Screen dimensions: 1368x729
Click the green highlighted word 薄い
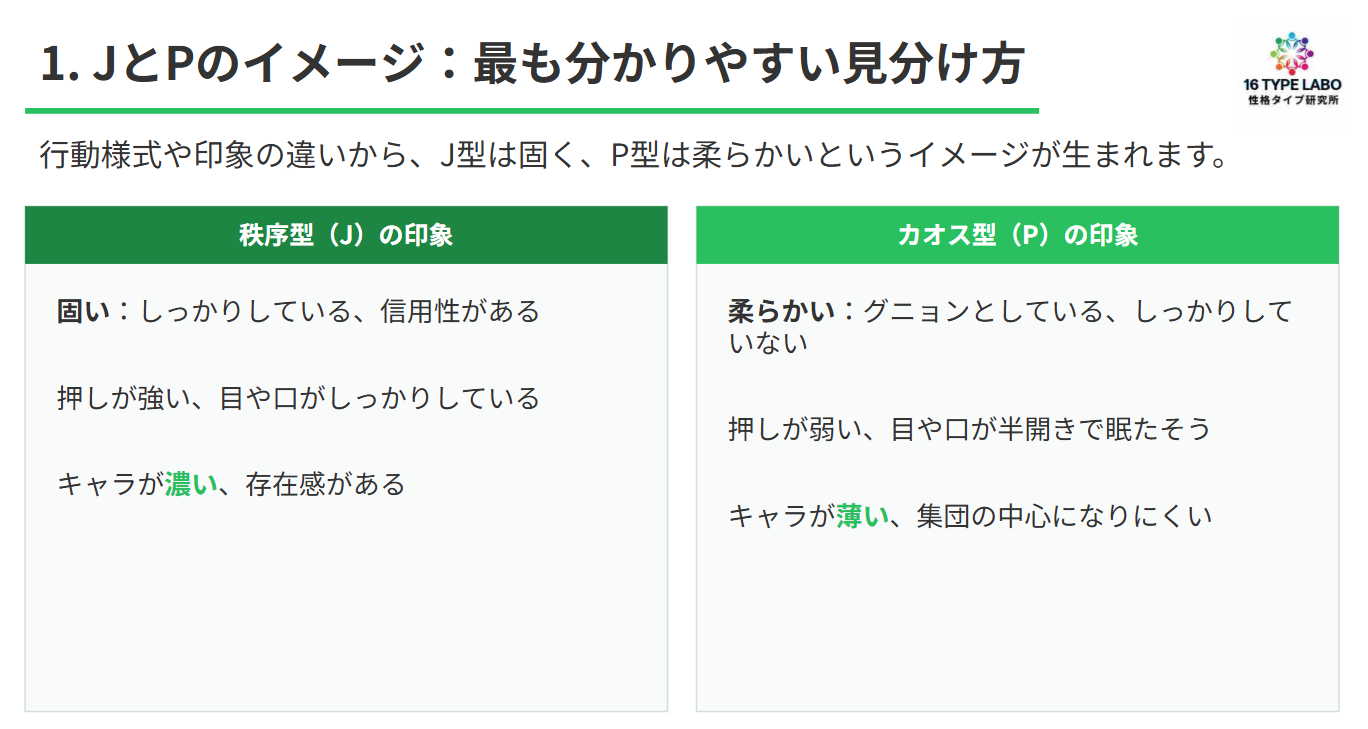pos(862,516)
